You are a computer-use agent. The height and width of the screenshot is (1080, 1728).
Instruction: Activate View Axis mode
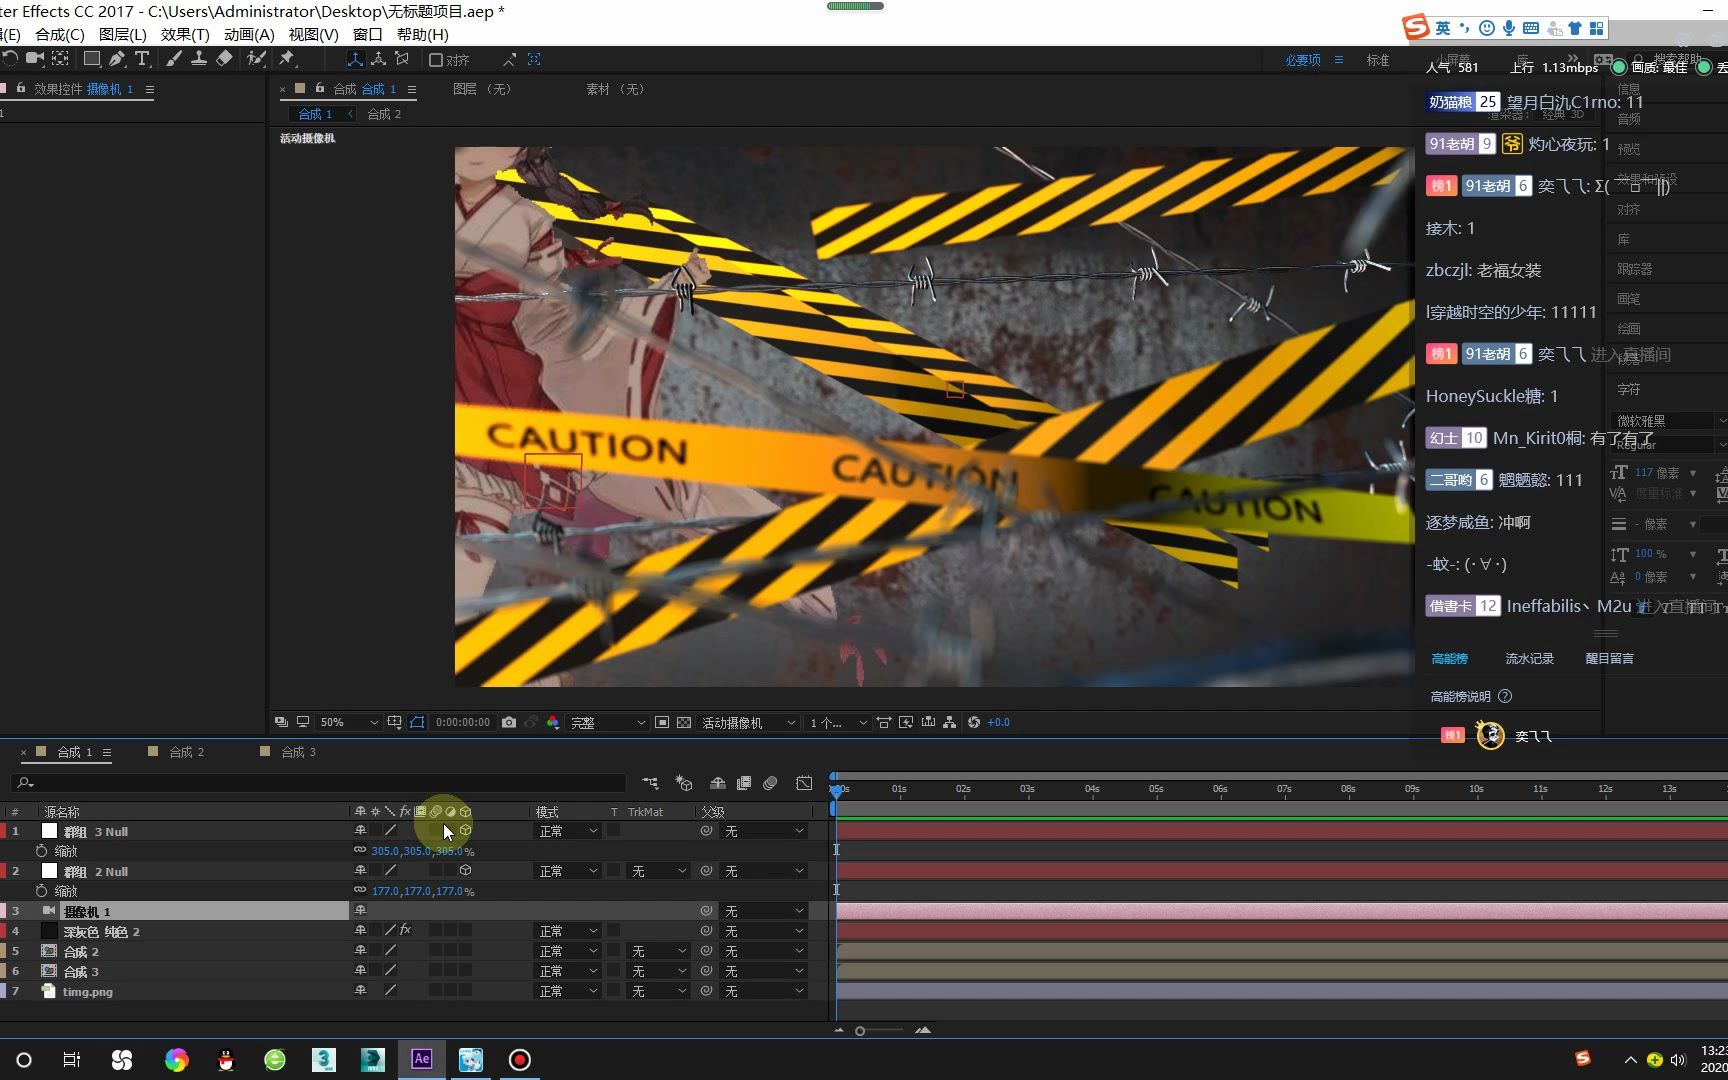click(x=402, y=60)
